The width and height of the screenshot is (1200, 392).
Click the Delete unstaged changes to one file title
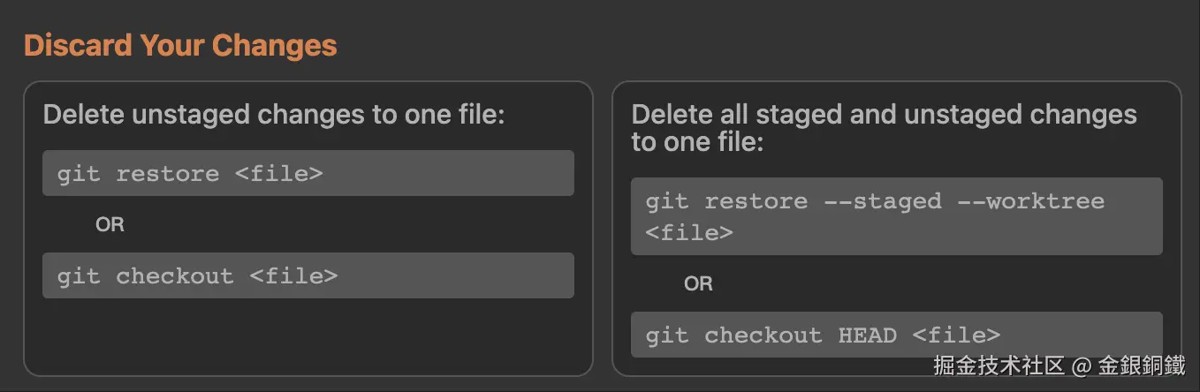[273, 114]
